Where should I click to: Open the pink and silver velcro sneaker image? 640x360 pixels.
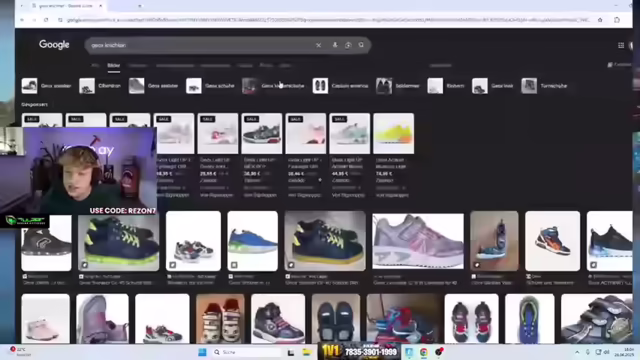[x=418, y=241]
